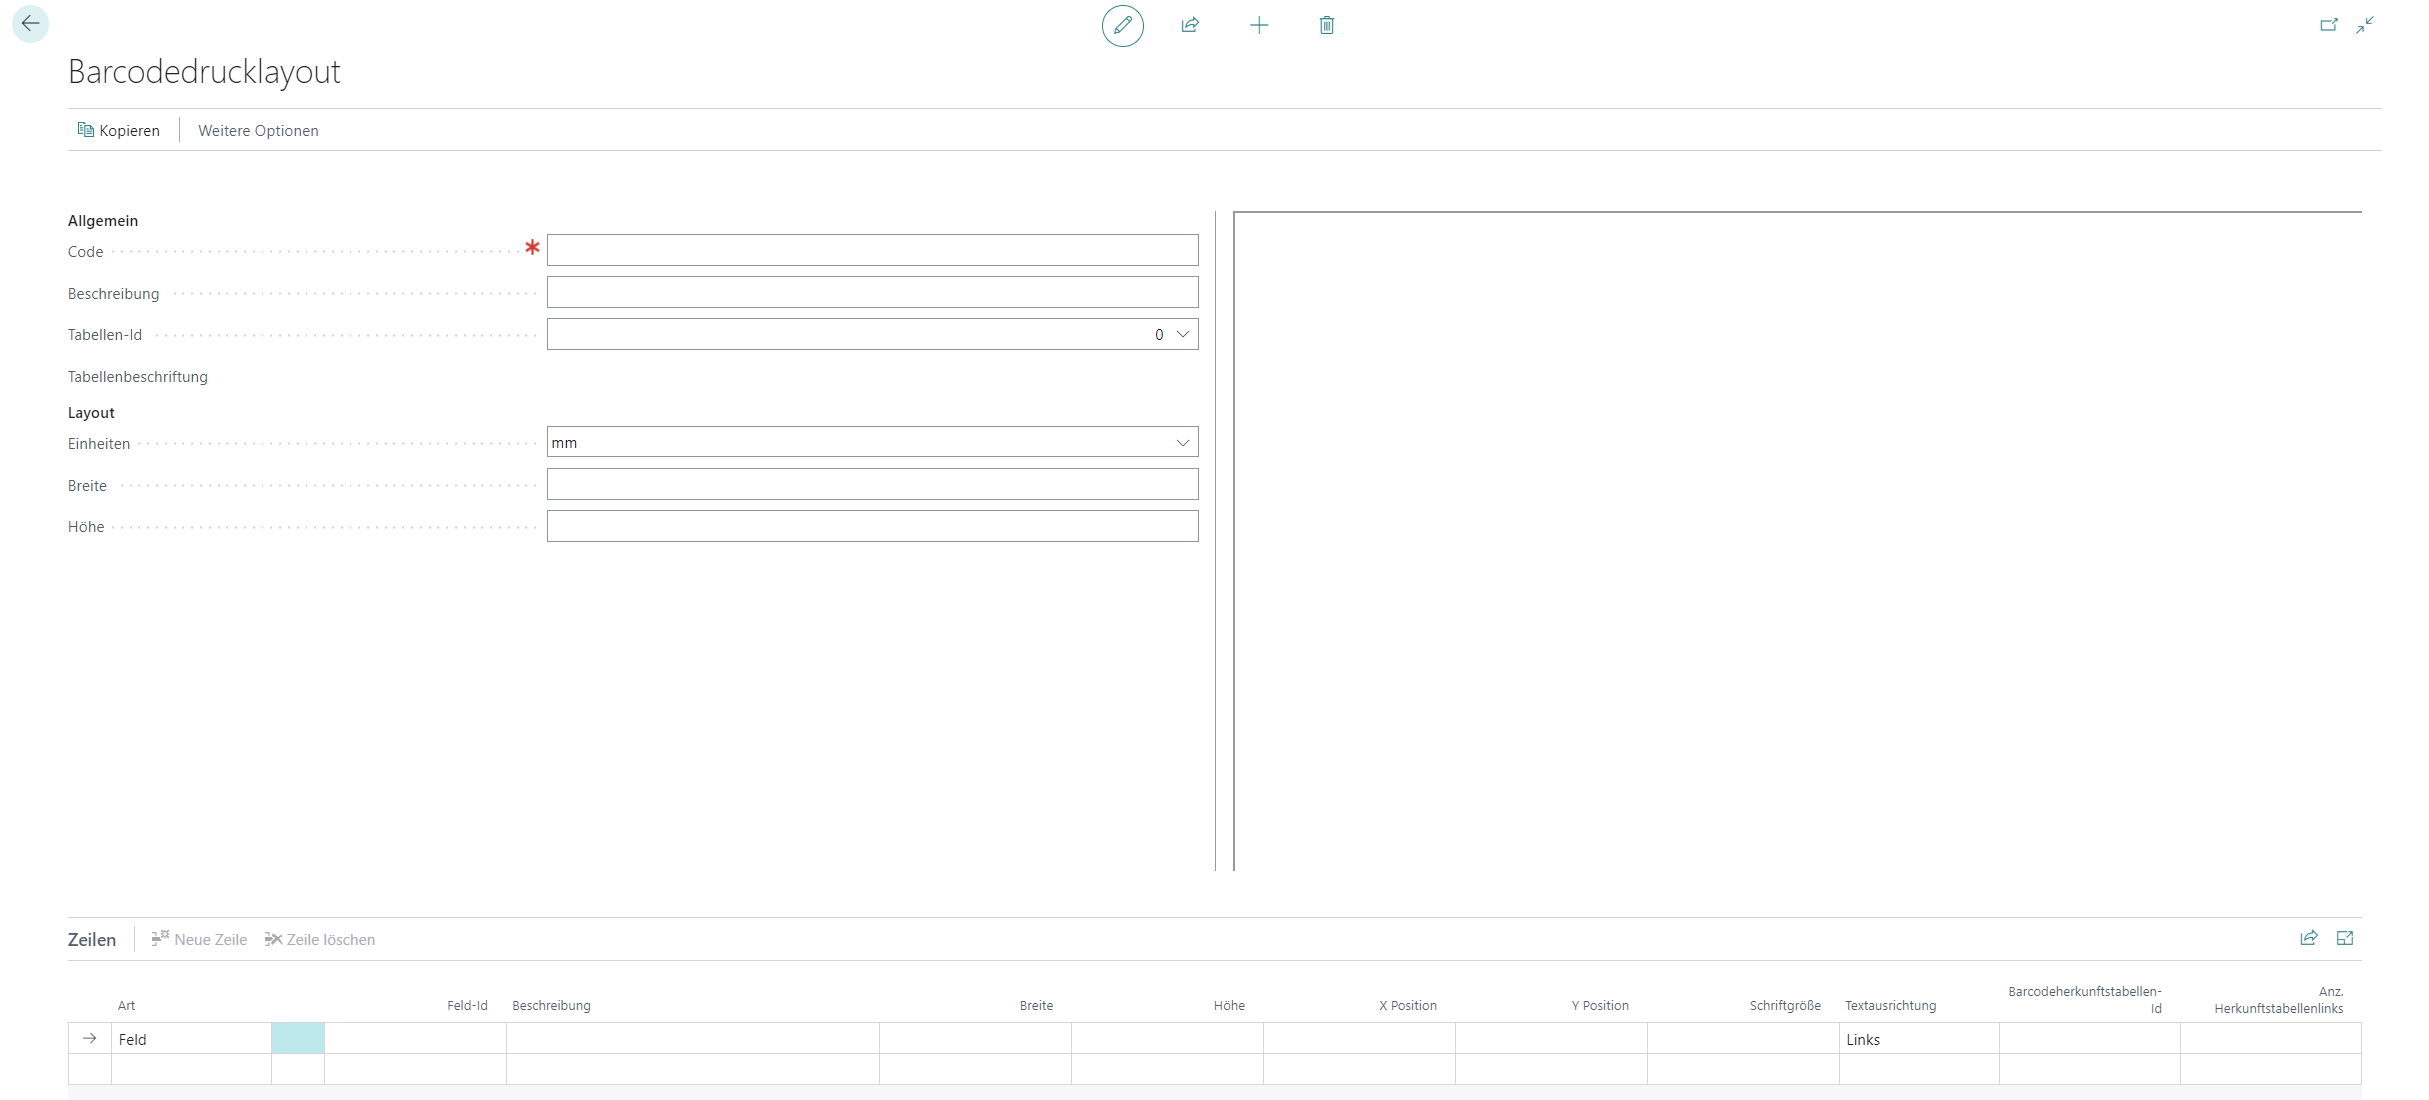Expand the Zeilen section to full view
The height and width of the screenshot is (1100, 2429).
point(2345,938)
